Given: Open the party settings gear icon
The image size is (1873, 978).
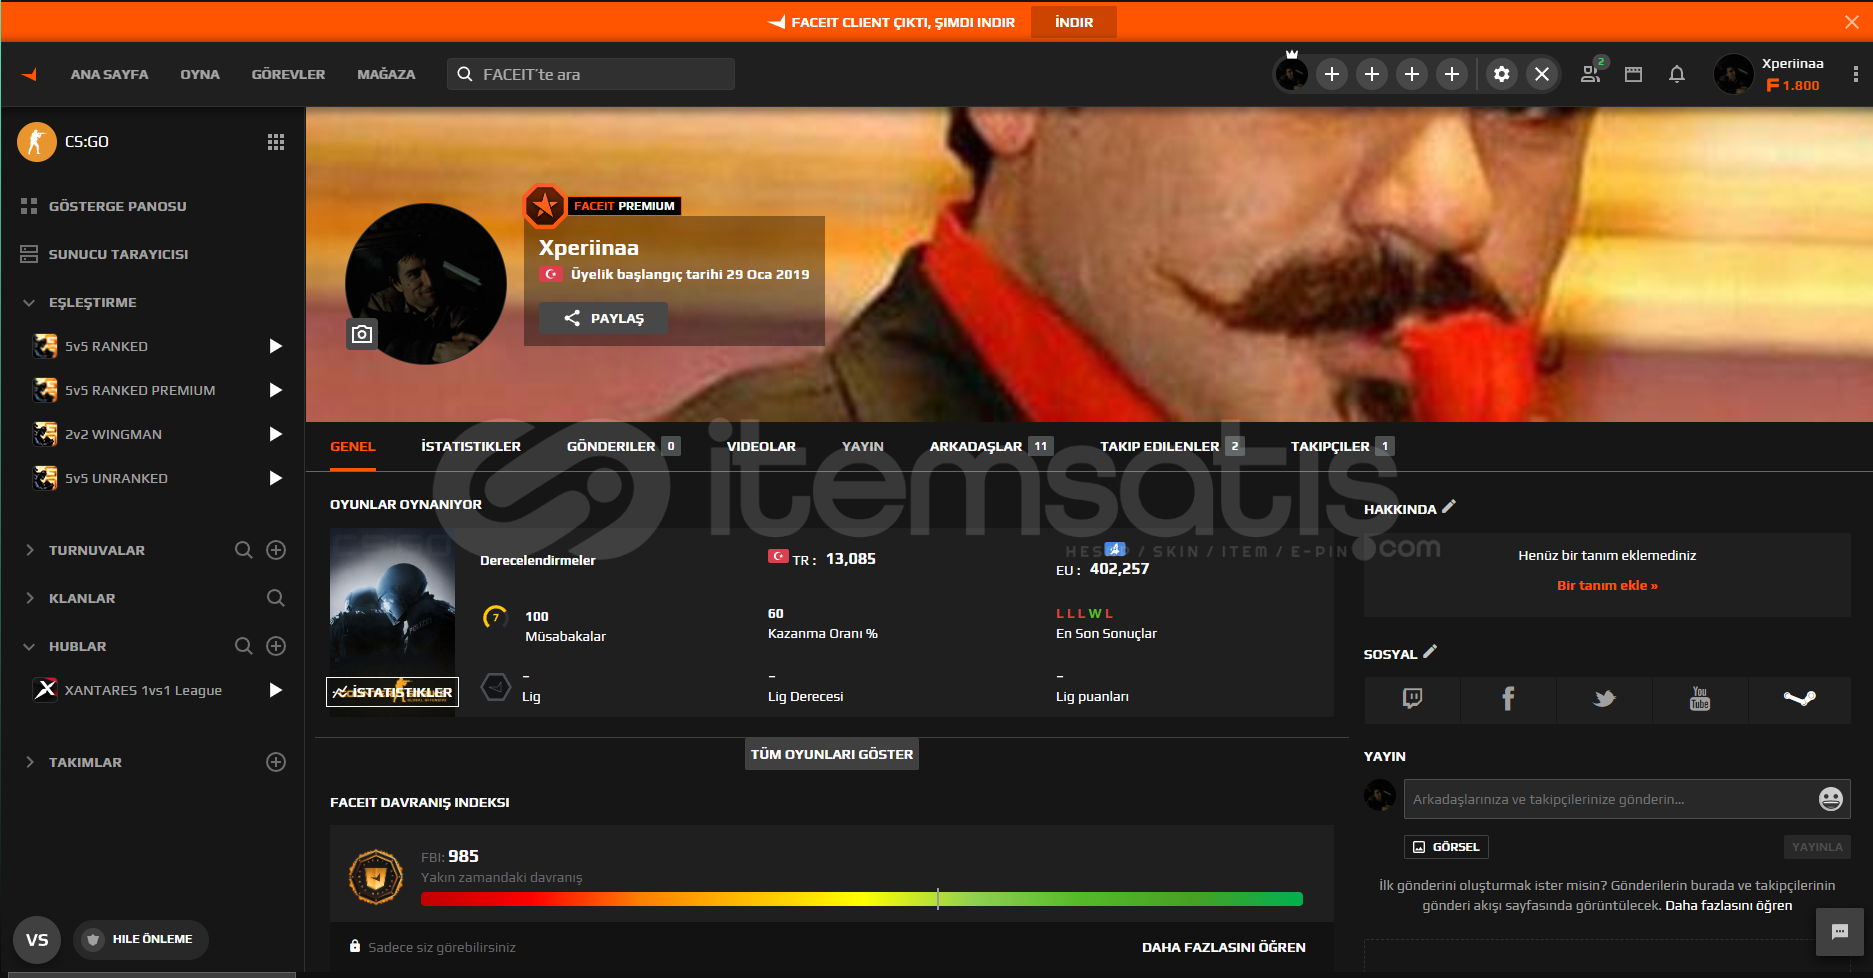Looking at the screenshot, I should 1502,74.
